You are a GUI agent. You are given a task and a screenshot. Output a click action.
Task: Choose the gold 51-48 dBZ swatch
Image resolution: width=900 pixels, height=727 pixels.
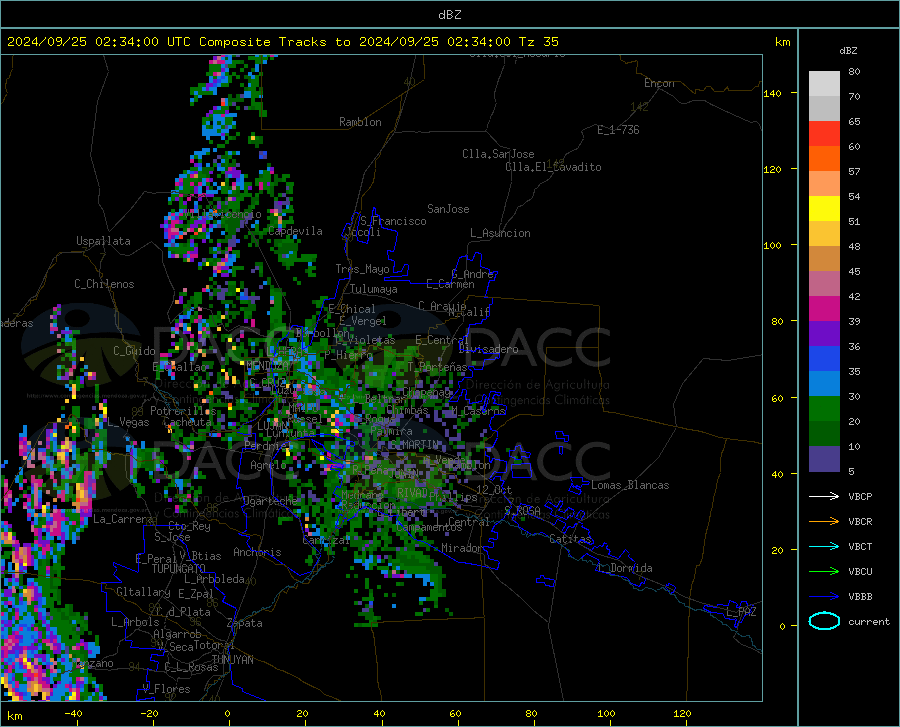coord(824,234)
